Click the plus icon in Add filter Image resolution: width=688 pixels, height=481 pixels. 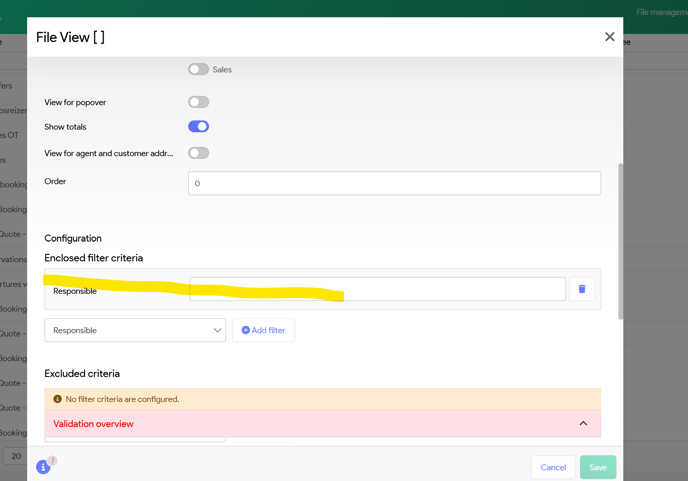(x=246, y=330)
